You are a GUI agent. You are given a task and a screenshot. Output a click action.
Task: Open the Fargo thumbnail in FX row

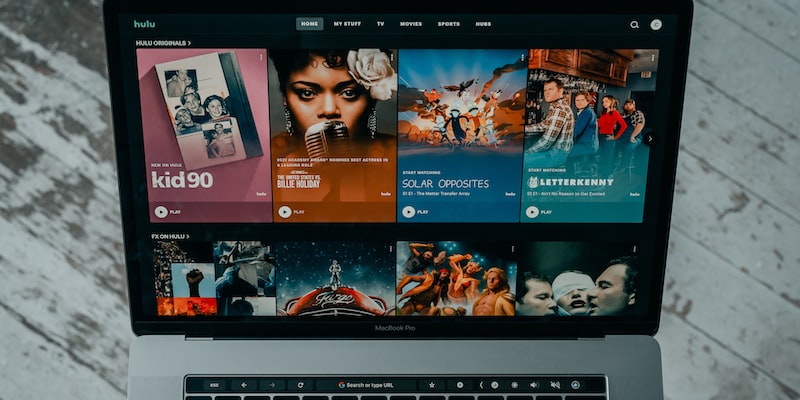tap(335, 279)
